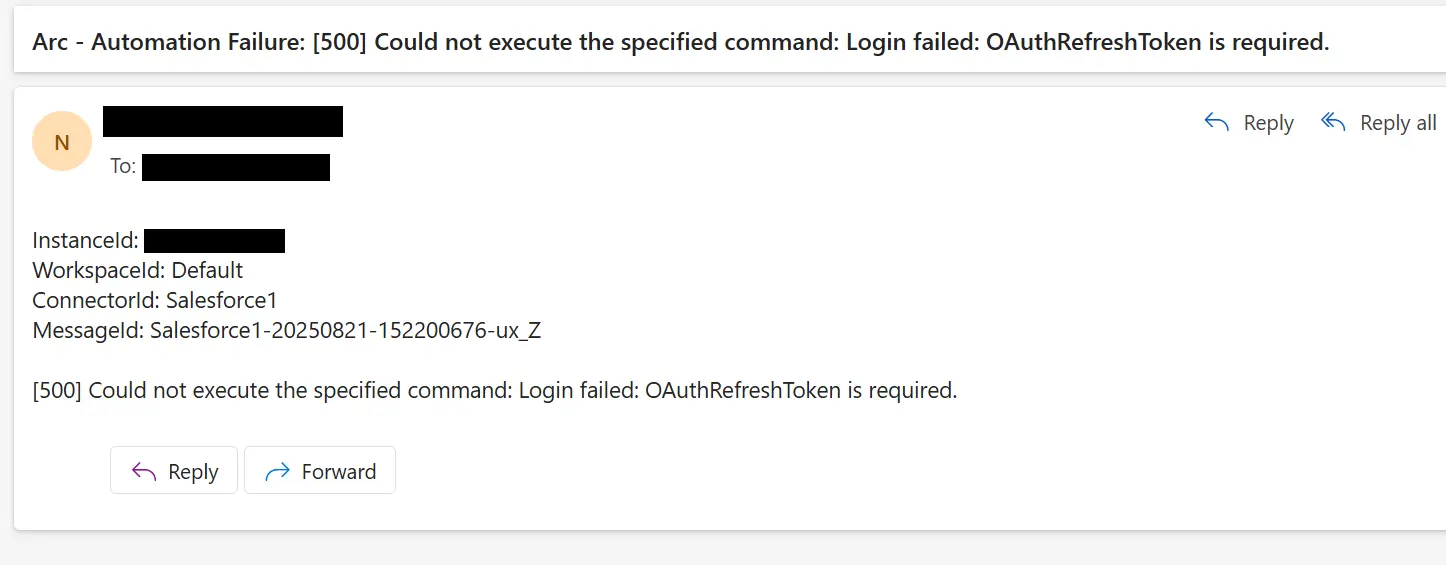1446x565 pixels.
Task: Click the purple arrow icon in the bottom Reply button
Action: [x=144, y=472]
